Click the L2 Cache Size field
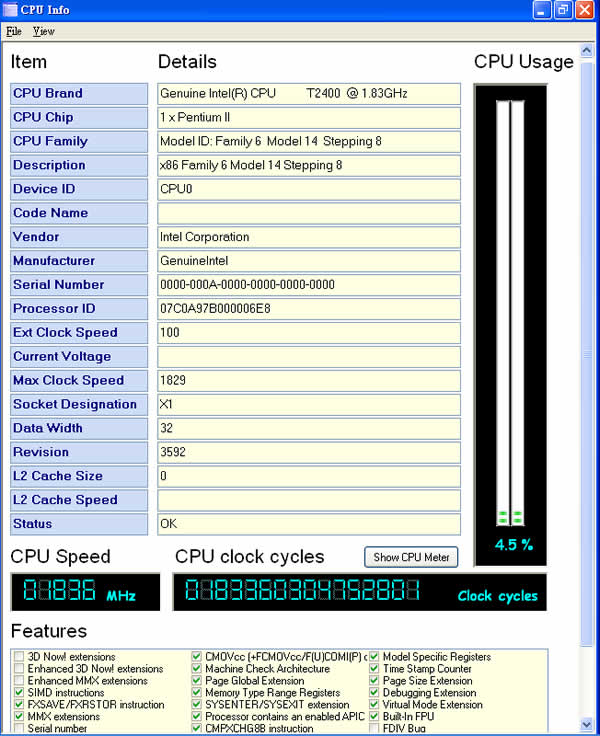600x736 pixels. (x=309, y=476)
